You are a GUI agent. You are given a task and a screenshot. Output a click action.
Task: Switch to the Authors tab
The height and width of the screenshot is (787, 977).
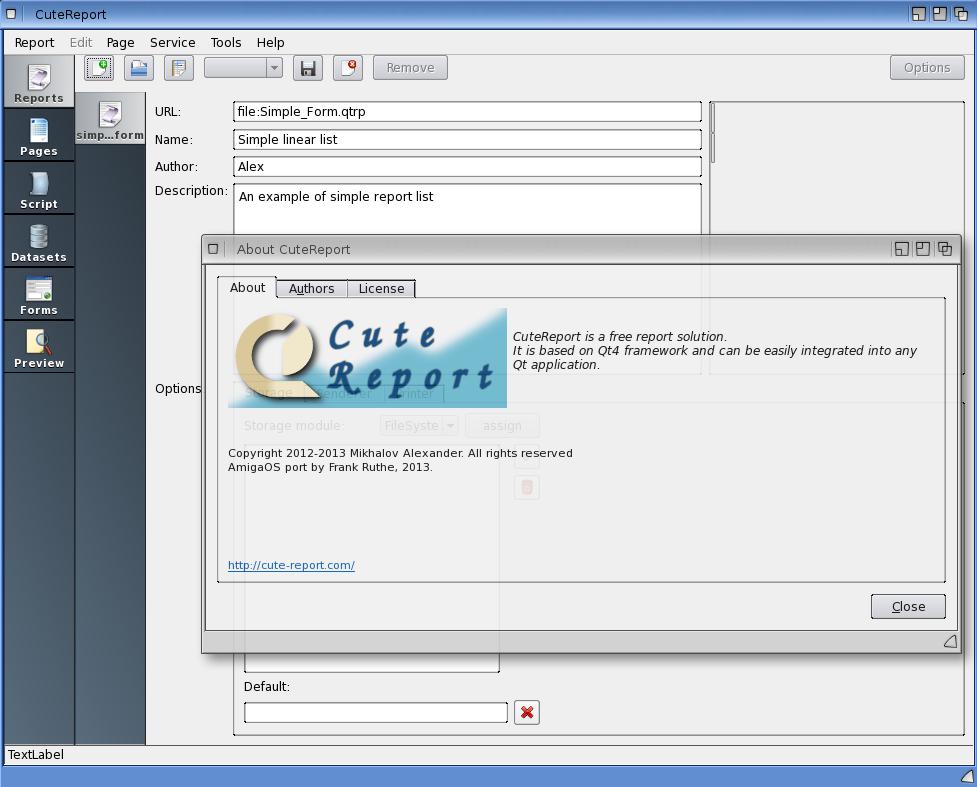click(312, 289)
